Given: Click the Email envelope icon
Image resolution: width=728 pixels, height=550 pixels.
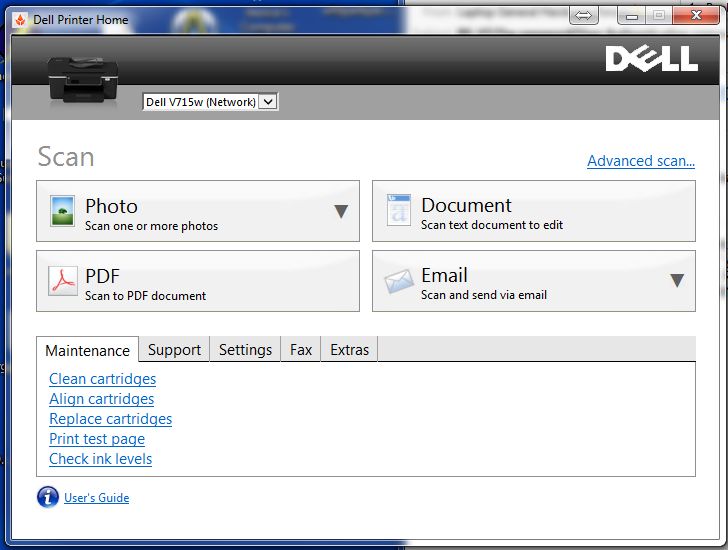Looking at the screenshot, I should click(399, 281).
